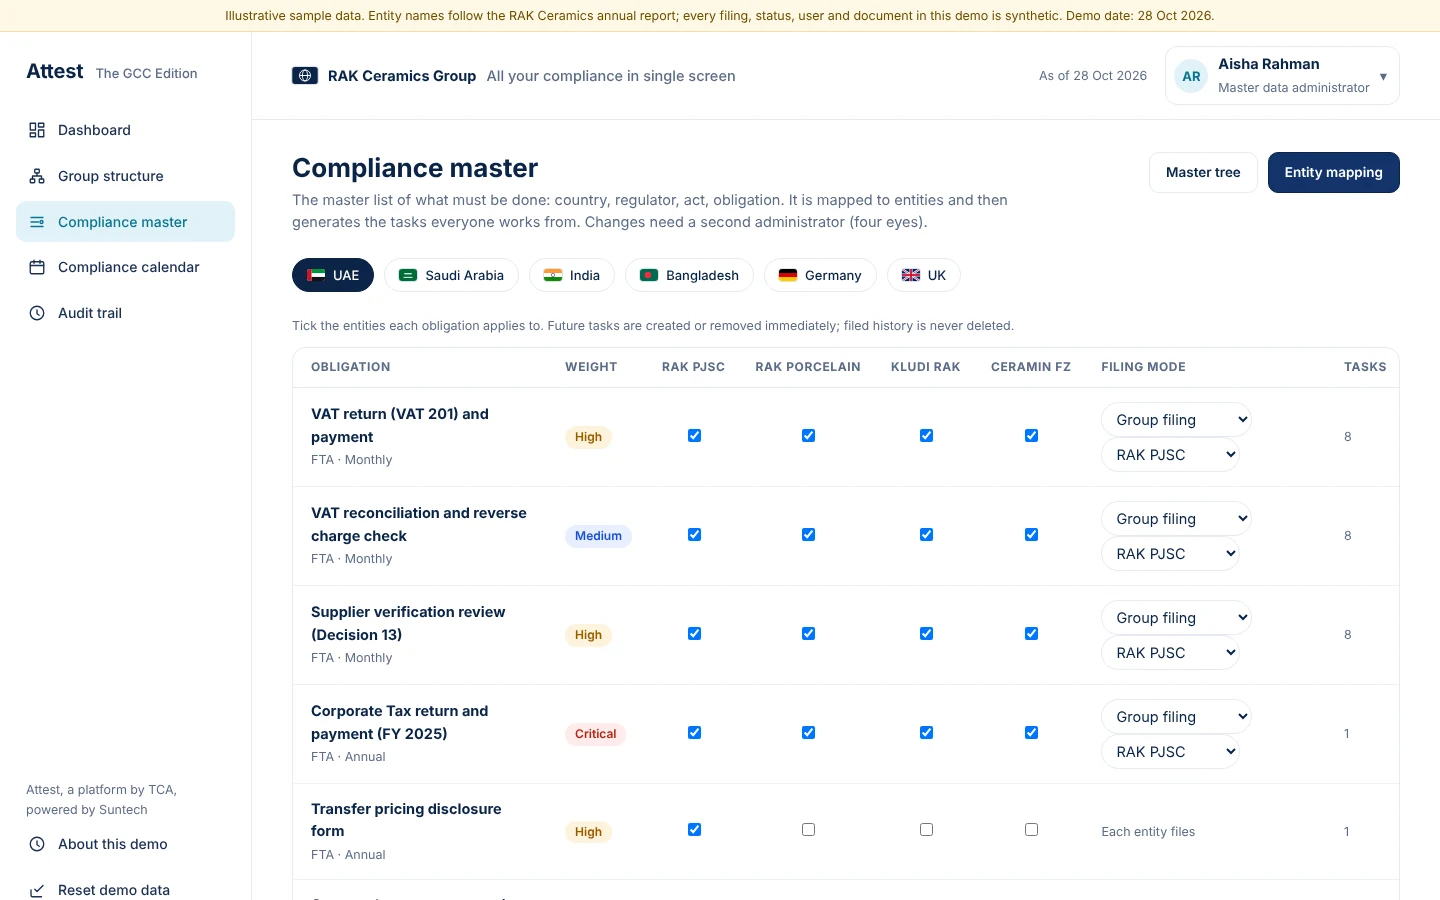Click the Saudi Arabia flag icon
The height and width of the screenshot is (900, 1440).
[x=408, y=275]
